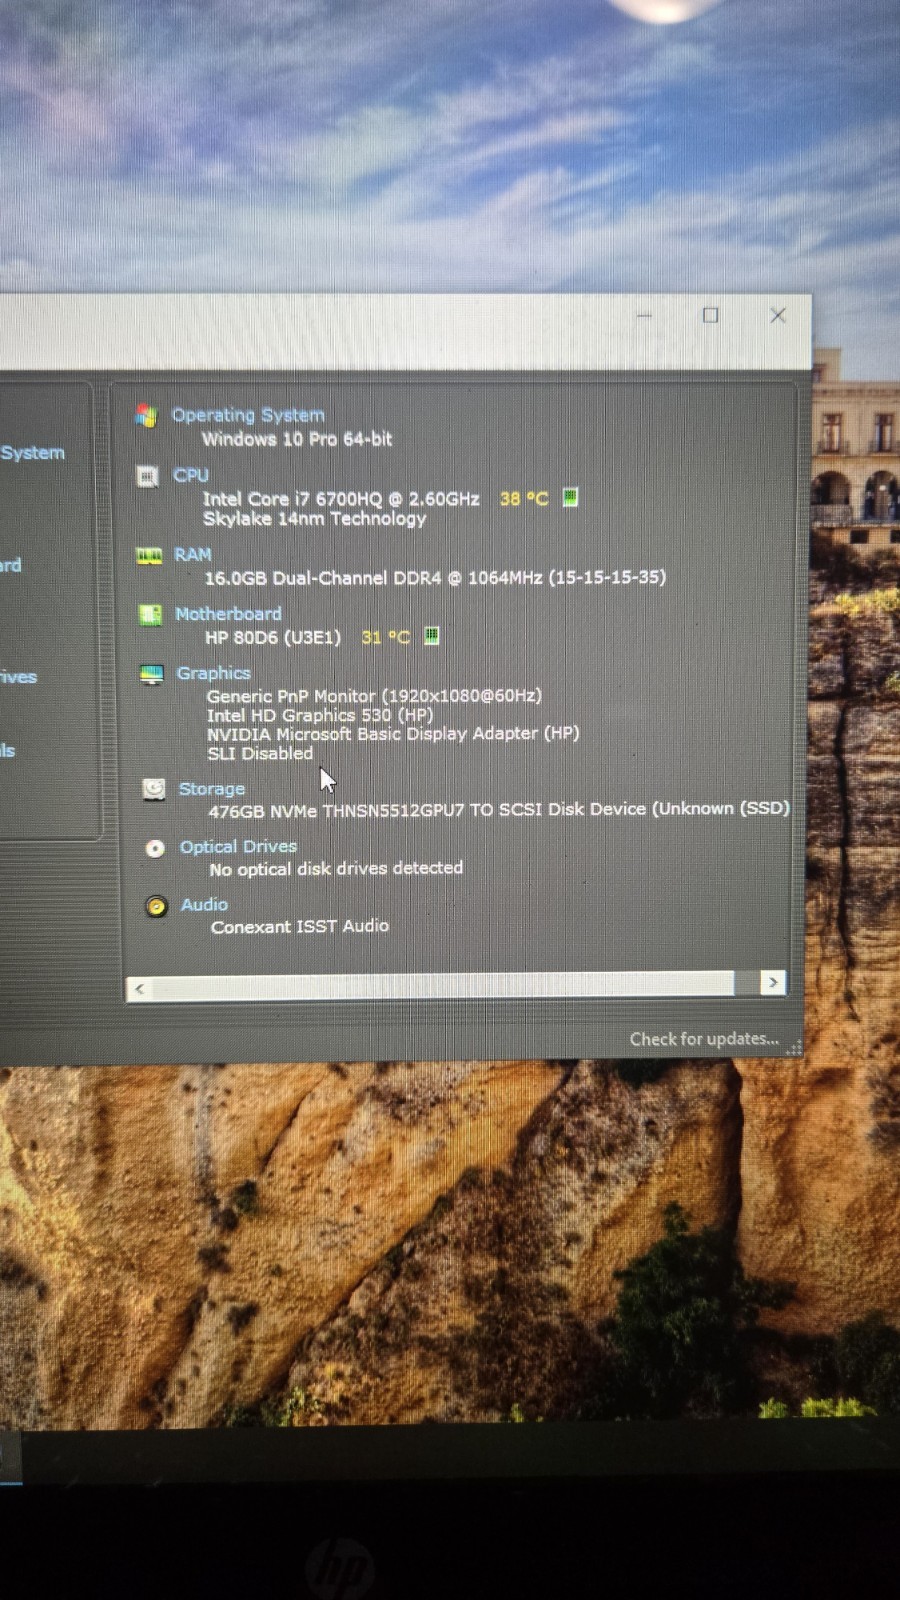The image size is (900, 1600).
Task: Click Skylake 14nm Technology text
Action: pyautogui.click(x=314, y=518)
